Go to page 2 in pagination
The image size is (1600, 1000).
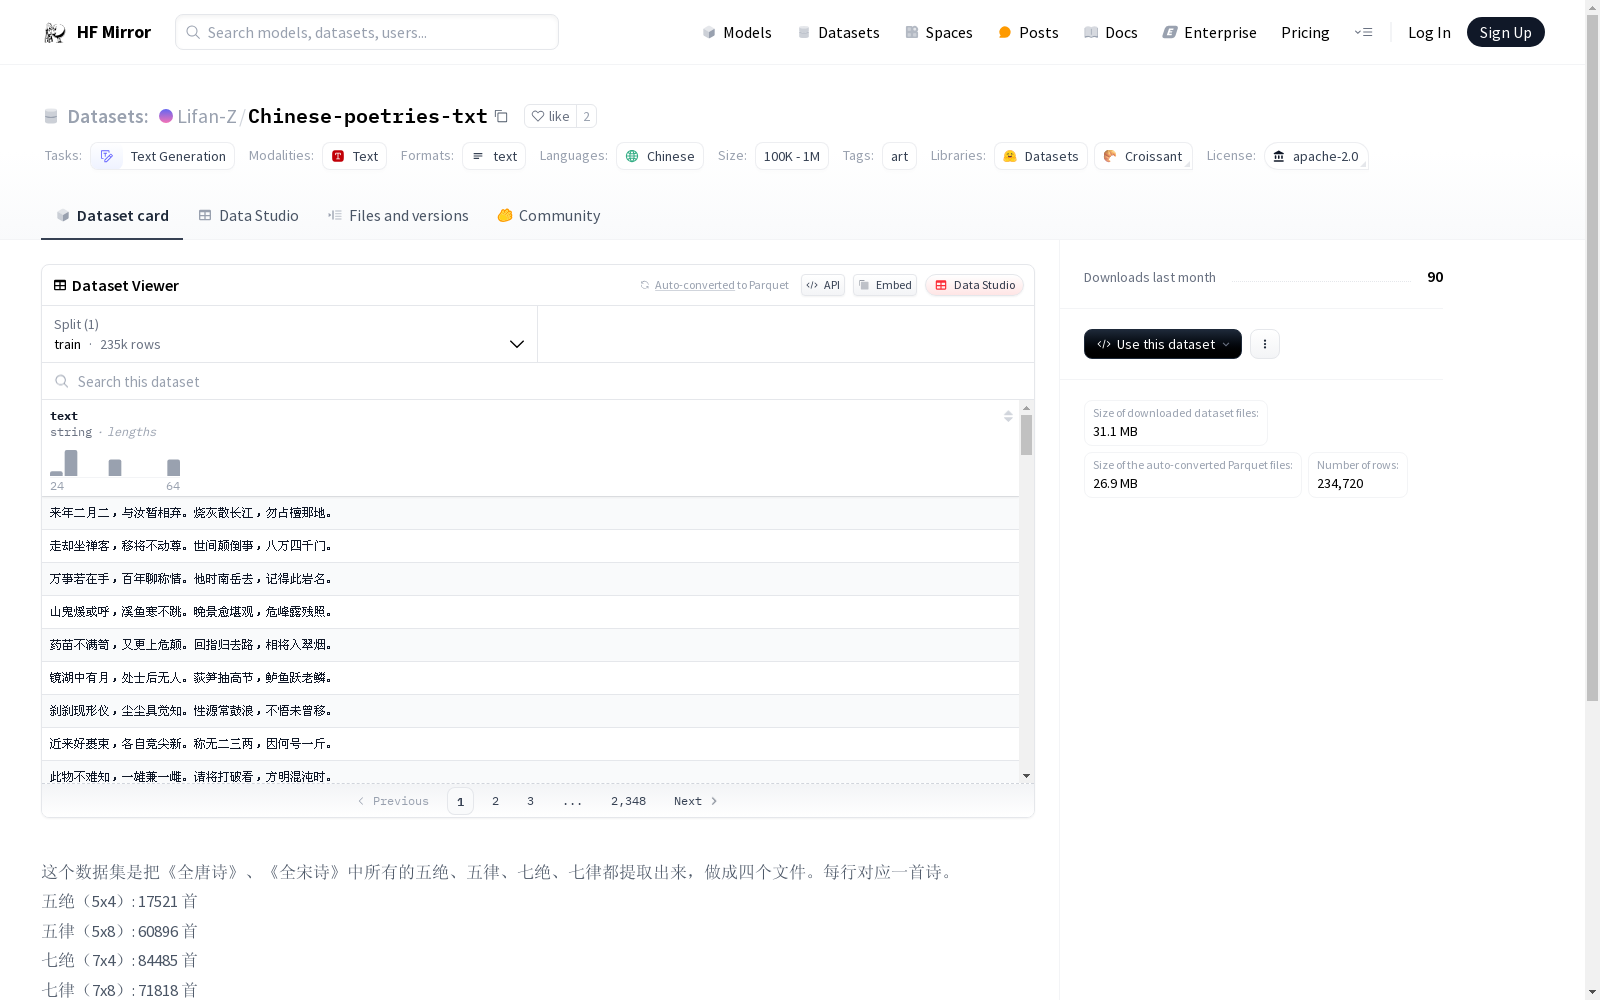click(x=495, y=801)
